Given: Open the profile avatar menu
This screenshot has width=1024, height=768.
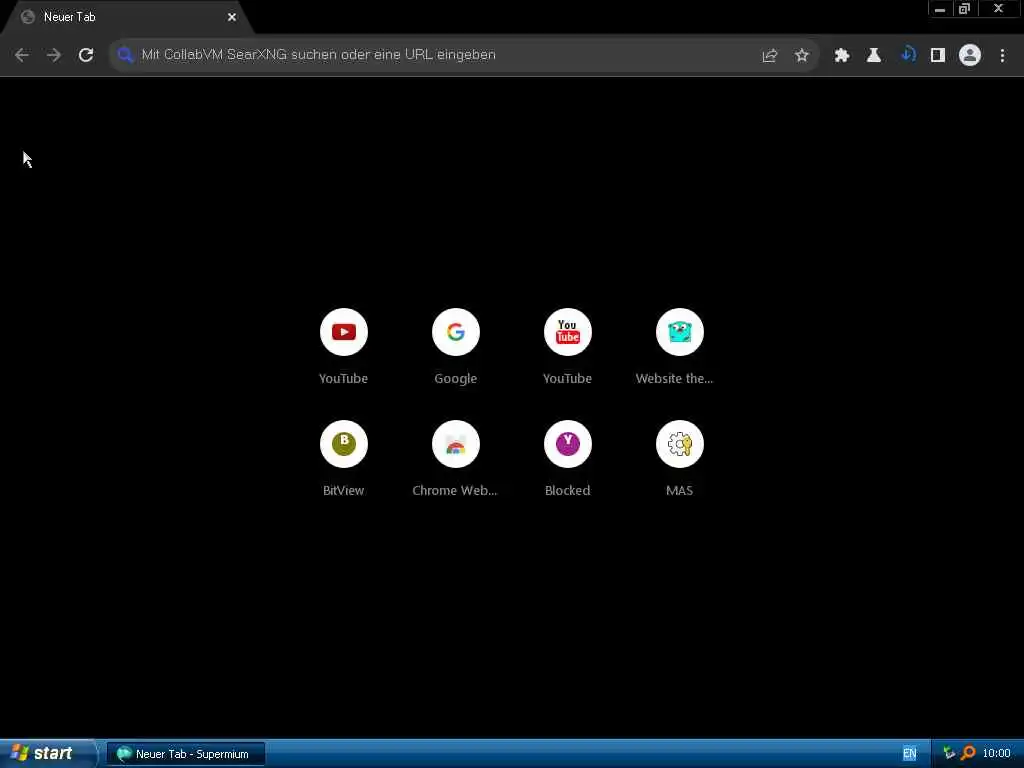Looking at the screenshot, I should 970,56.
